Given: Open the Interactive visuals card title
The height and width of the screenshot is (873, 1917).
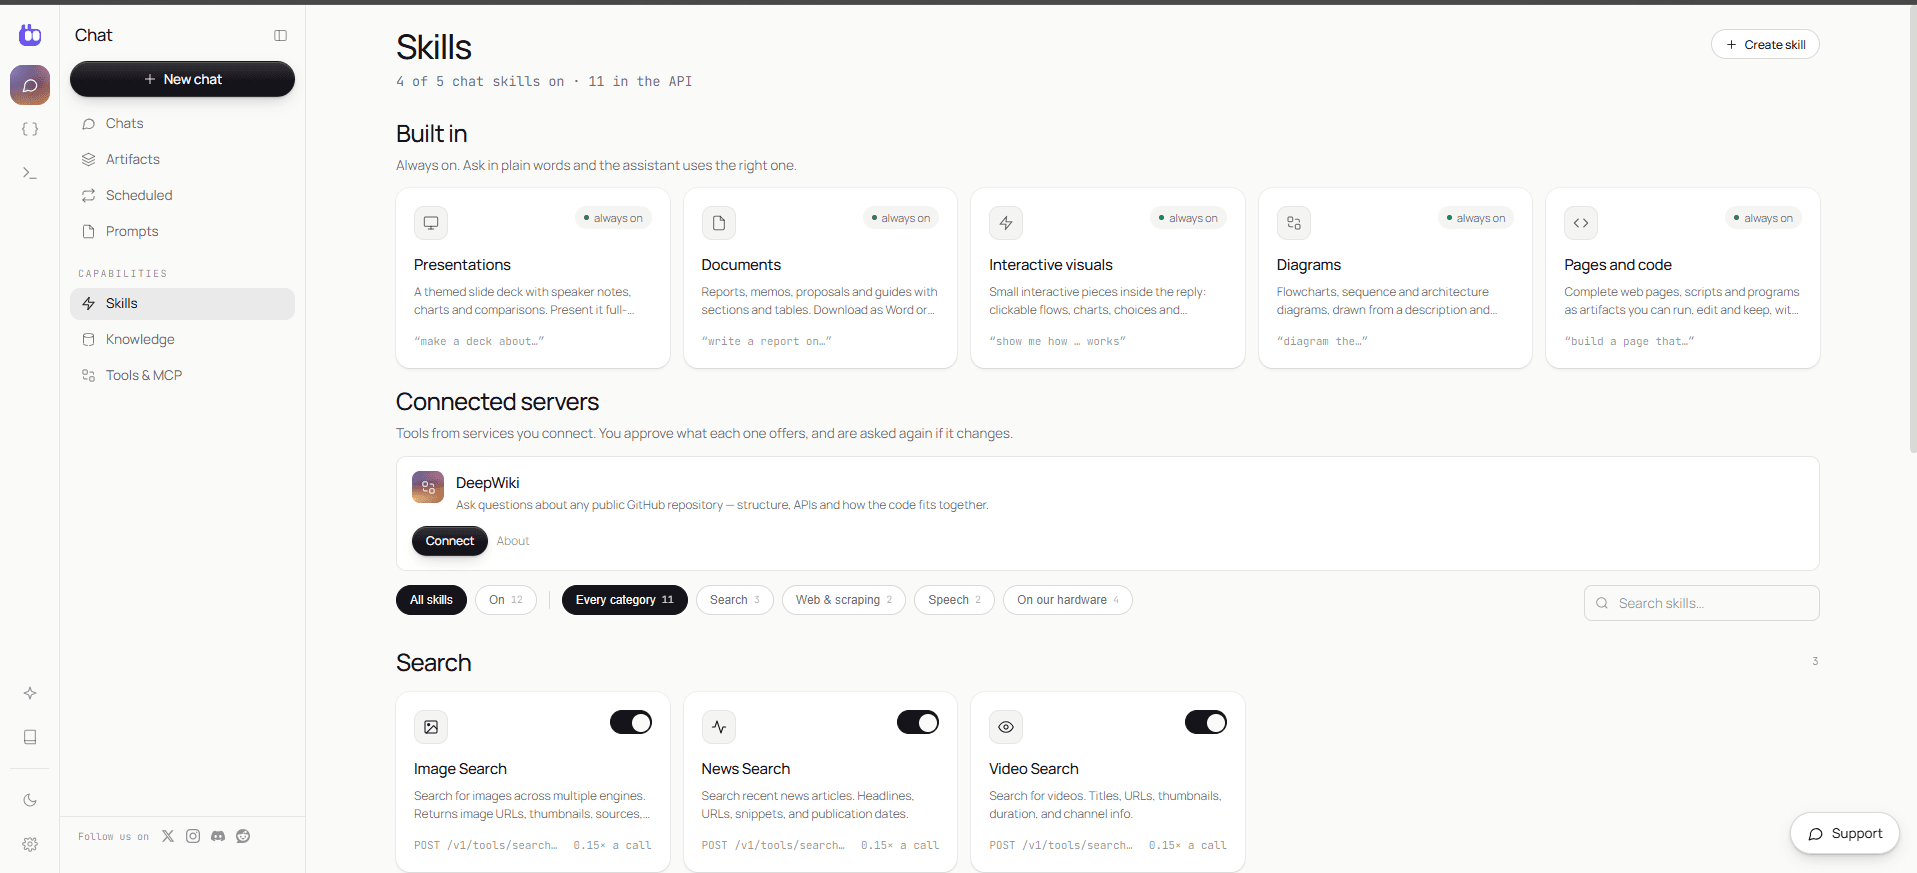Looking at the screenshot, I should pyautogui.click(x=1051, y=265).
